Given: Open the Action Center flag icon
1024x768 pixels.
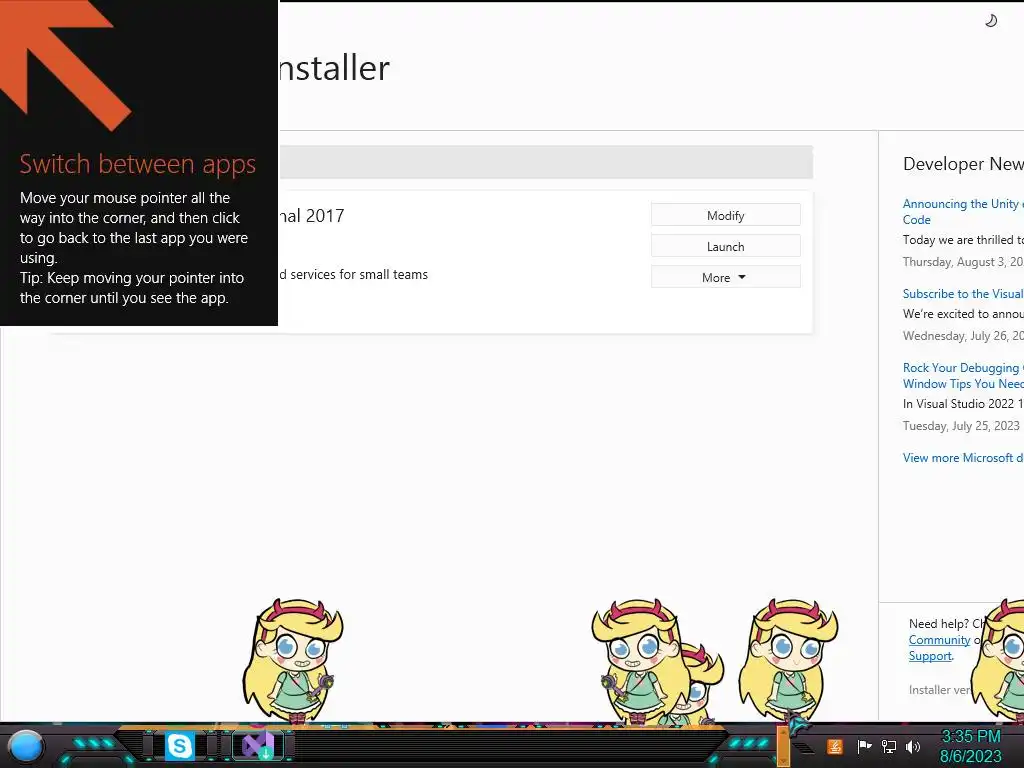Looking at the screenshot, I should [x=865, y=746].
